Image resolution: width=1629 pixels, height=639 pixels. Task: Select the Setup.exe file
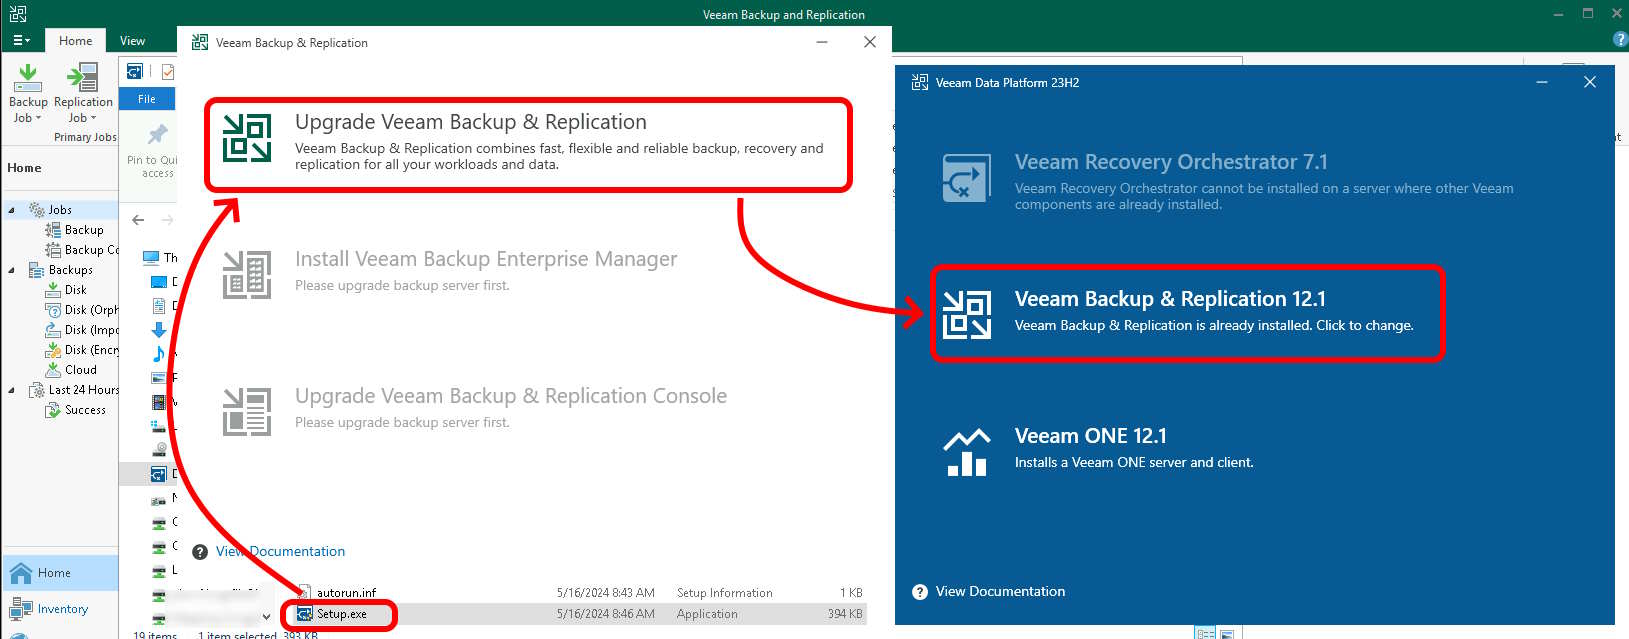coord(341,614)
